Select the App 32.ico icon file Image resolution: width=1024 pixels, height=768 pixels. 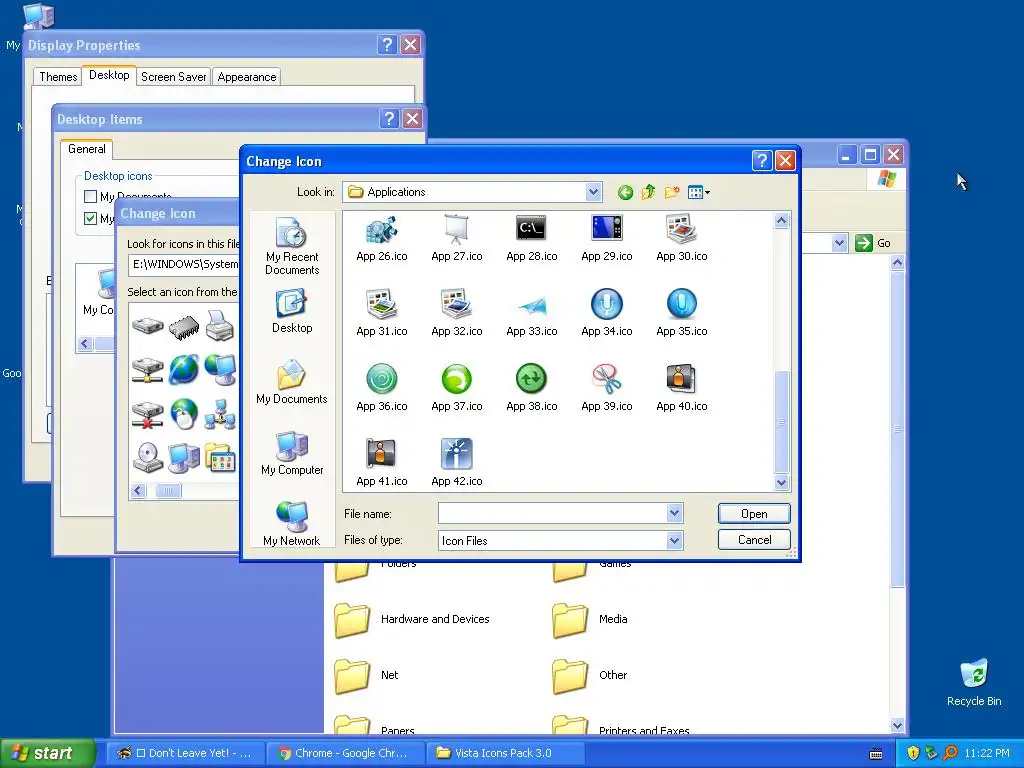click(456, 313)
